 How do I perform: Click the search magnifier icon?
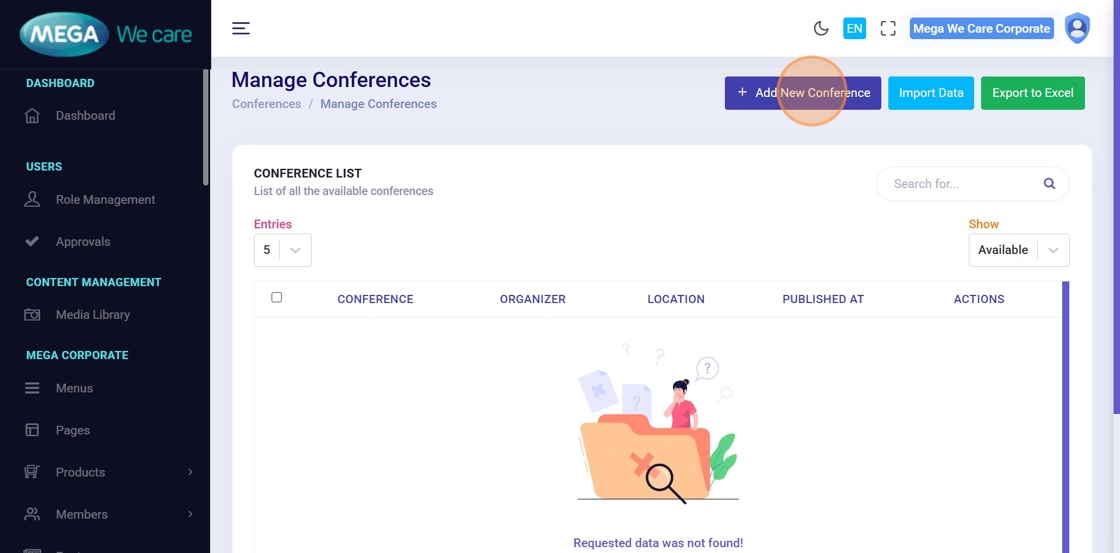(1049, 184)
